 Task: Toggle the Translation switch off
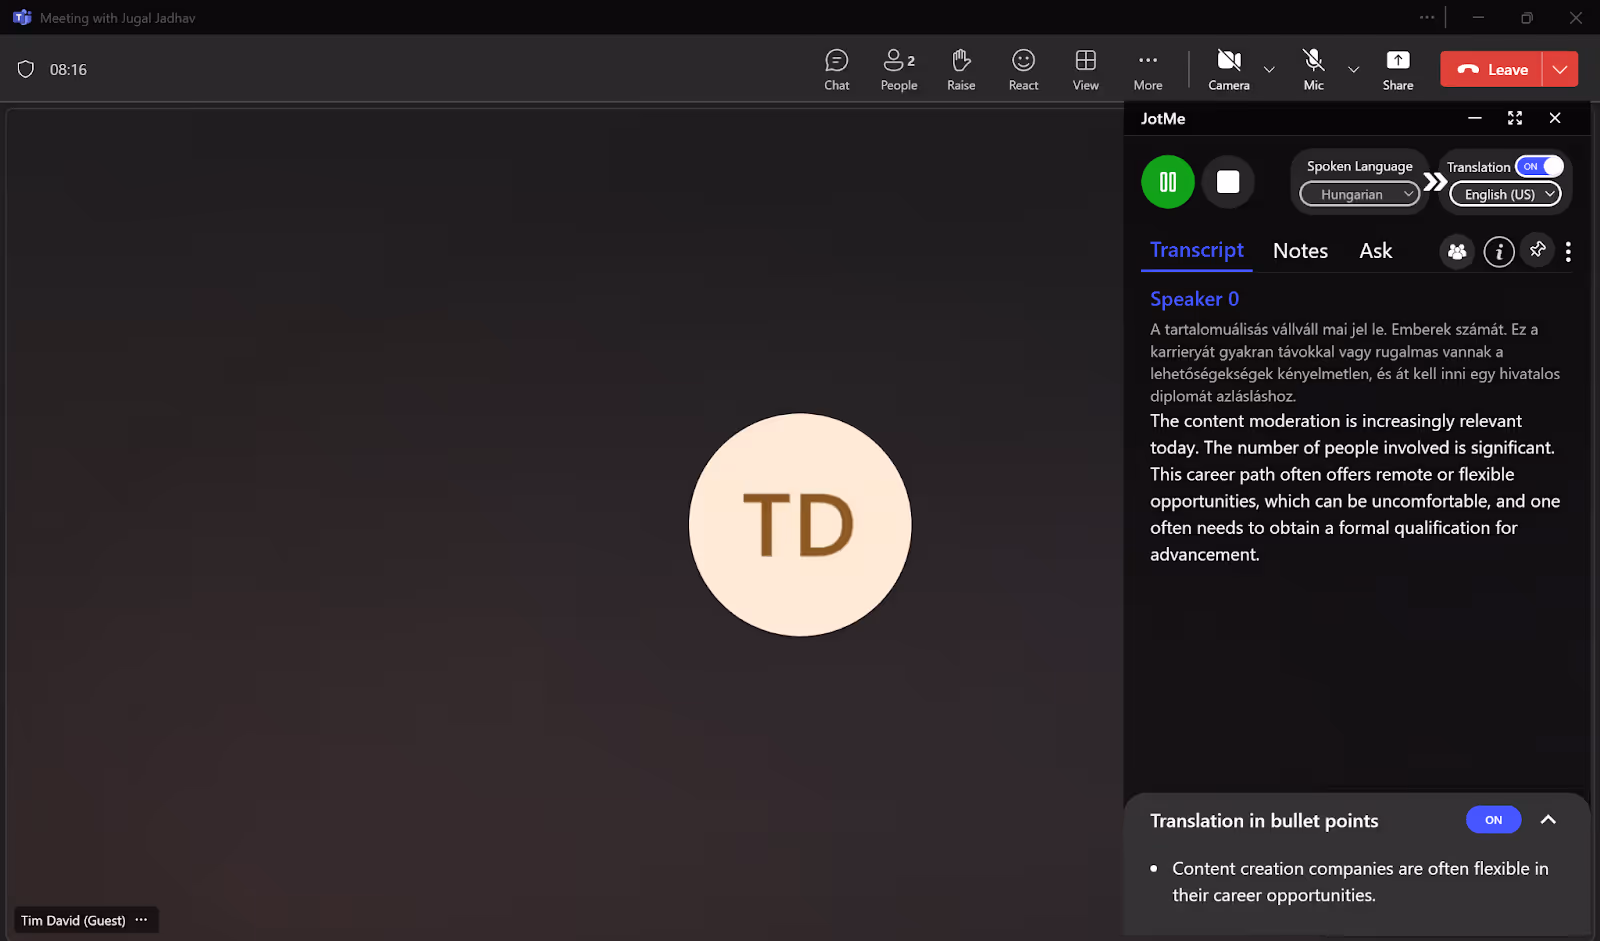[x=1539, y=166]
